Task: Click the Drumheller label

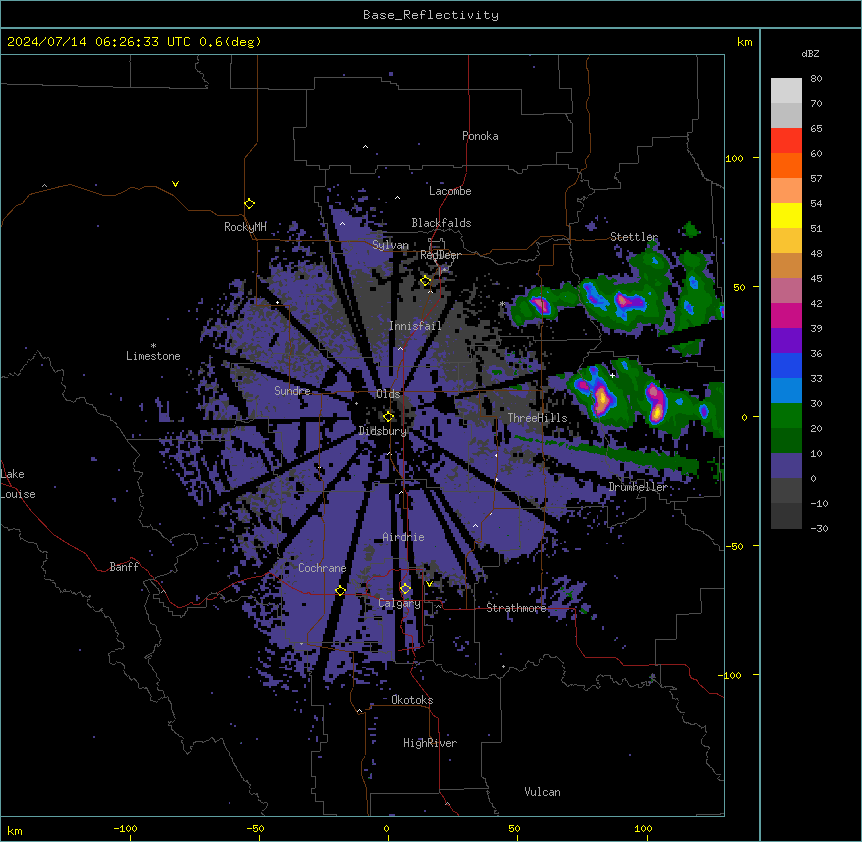Action: (x=638, y=487)
